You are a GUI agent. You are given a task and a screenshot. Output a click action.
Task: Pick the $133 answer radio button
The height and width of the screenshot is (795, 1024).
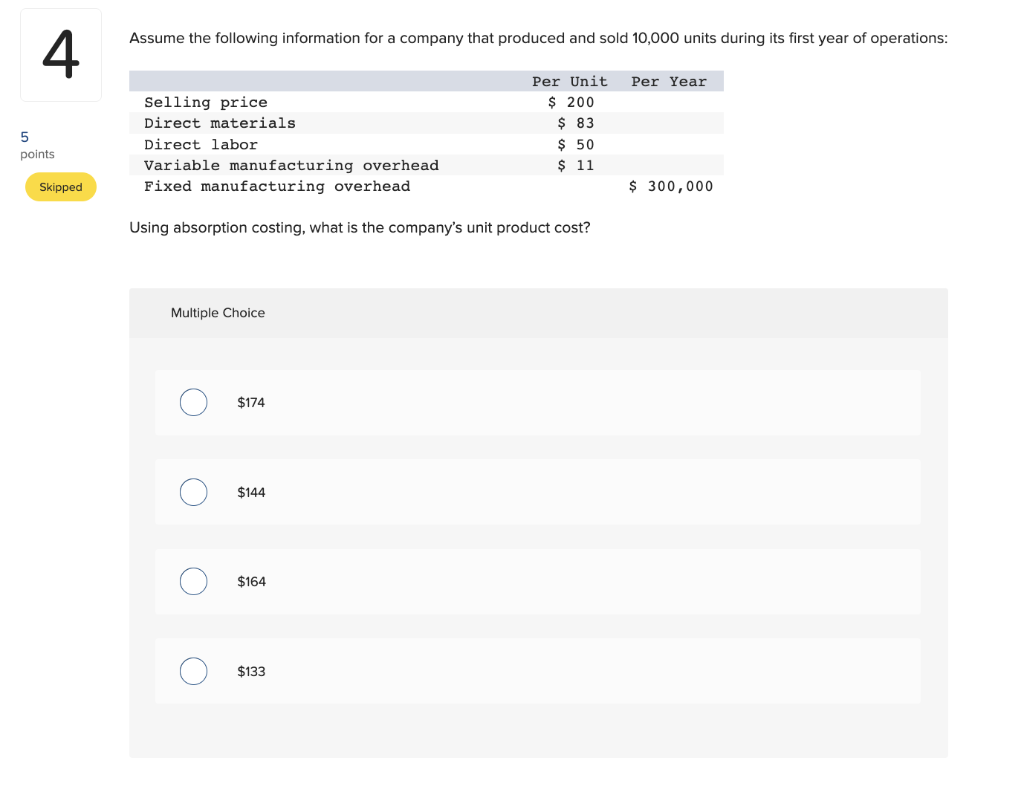coord(193,671)
